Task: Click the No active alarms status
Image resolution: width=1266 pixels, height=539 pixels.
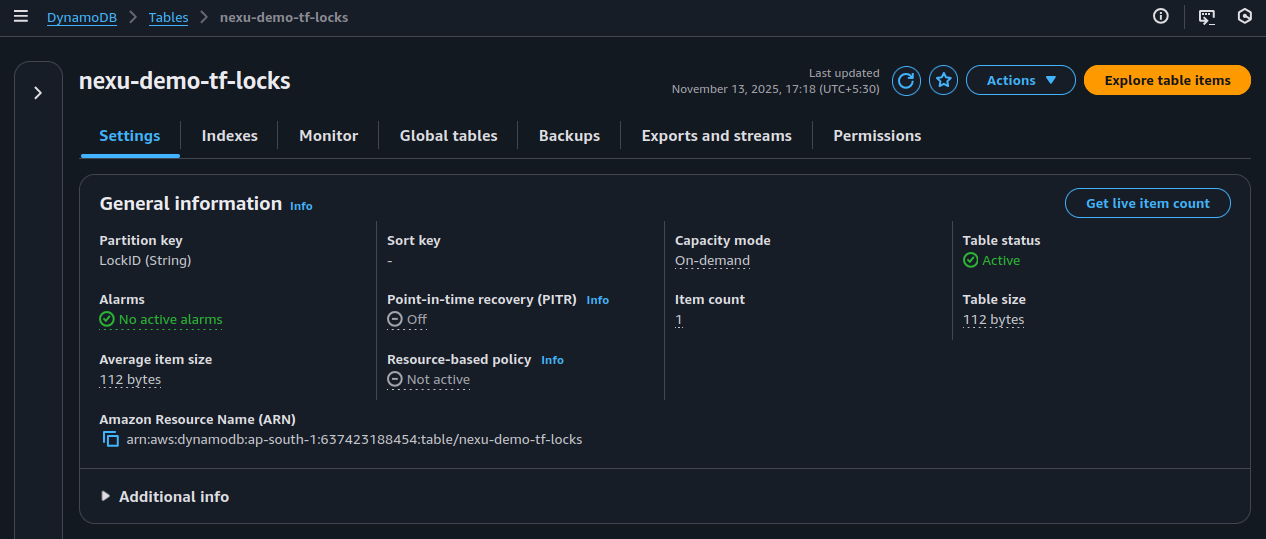Action: pyautogui.click(x=161, y=320)
